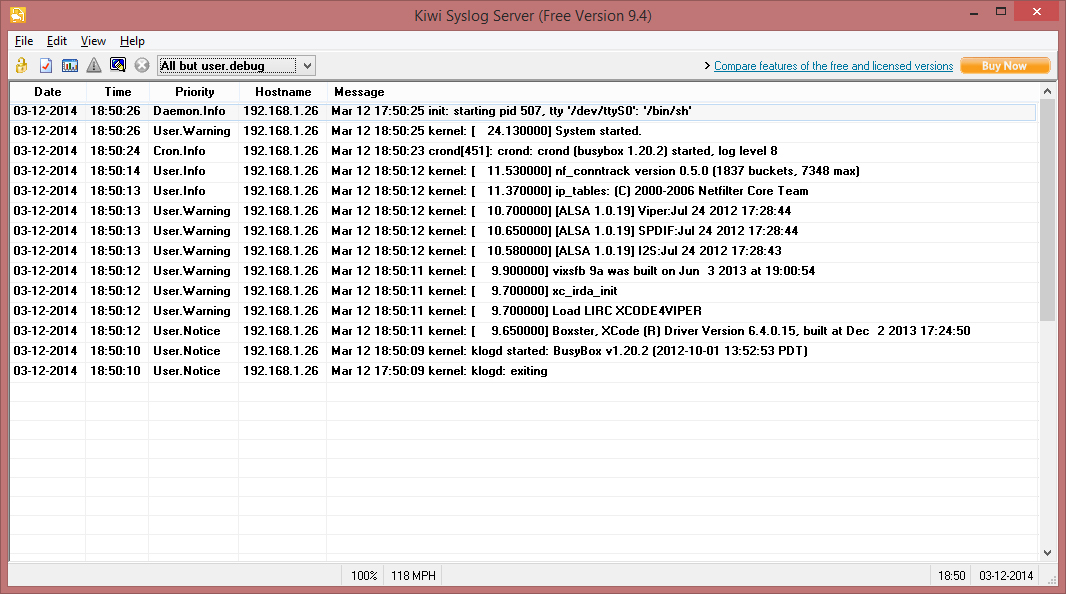The width and height of the screenshot is (1066, 594).
Task: Click the 100% status bar entry
Action: (x=364, y=576)
